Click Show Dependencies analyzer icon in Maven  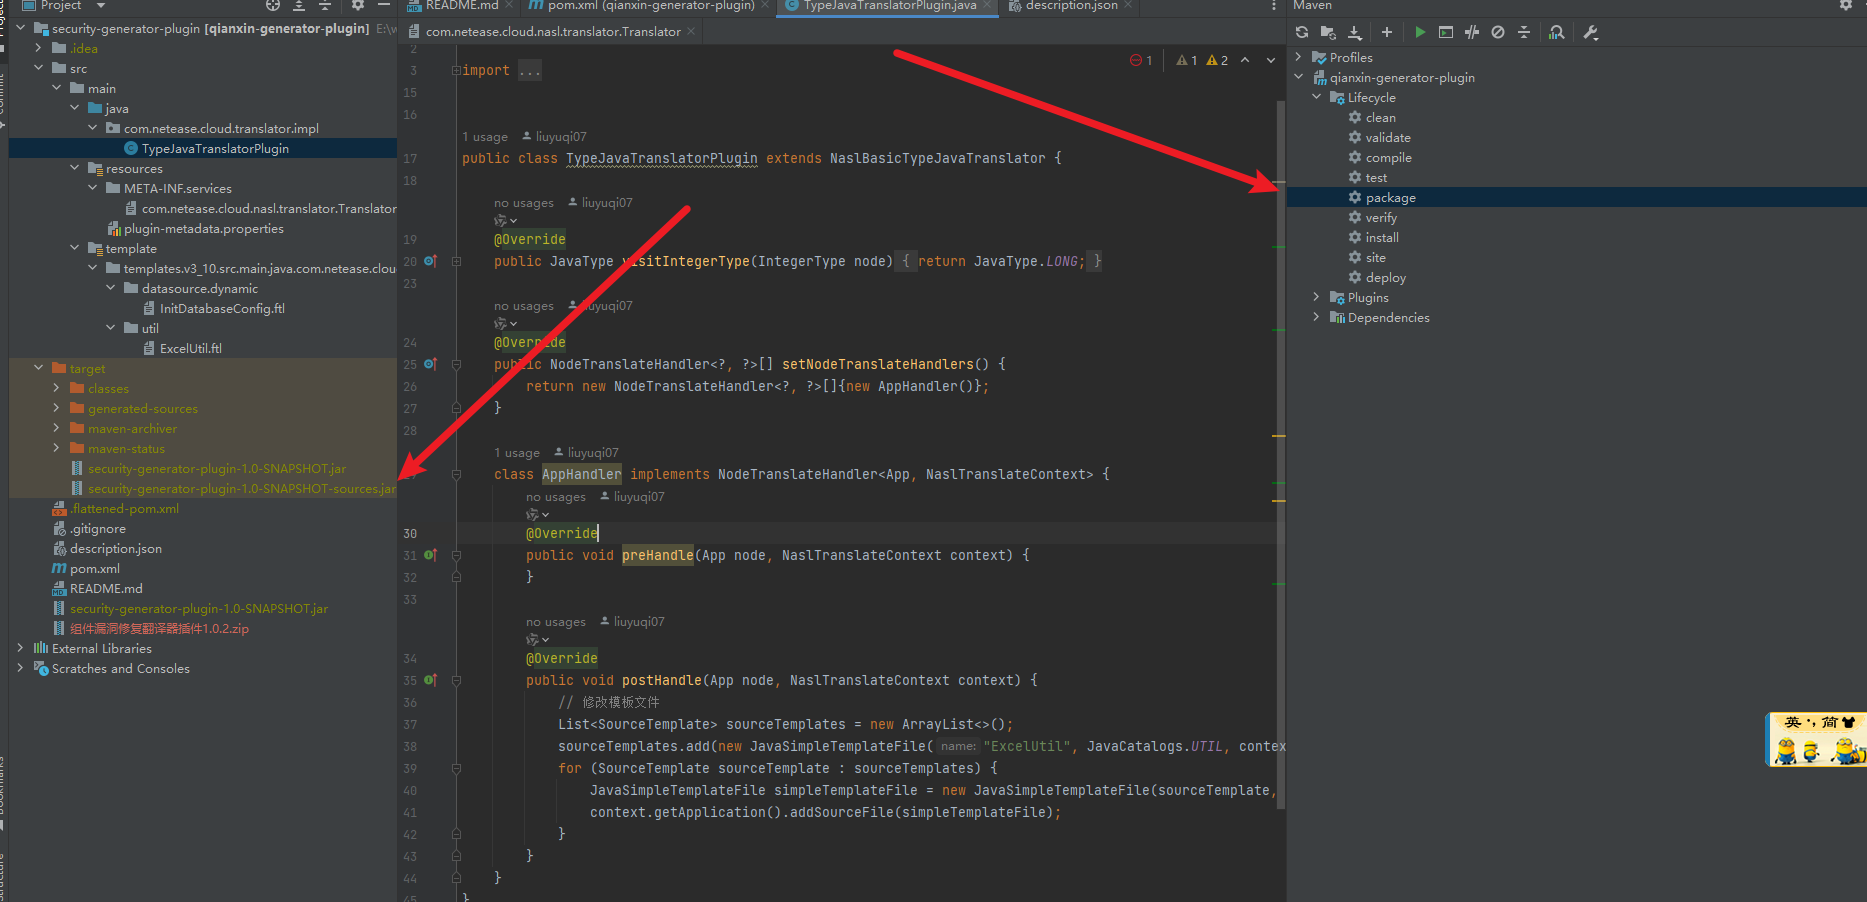pyautogui.click(x=1557, y=33)
